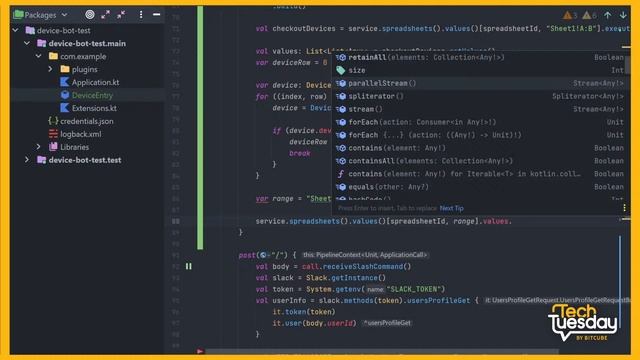This screenshot has height=360, width=640.
Task: Collapse the device-bot-test.main module
Action: (x=27, y=43)
